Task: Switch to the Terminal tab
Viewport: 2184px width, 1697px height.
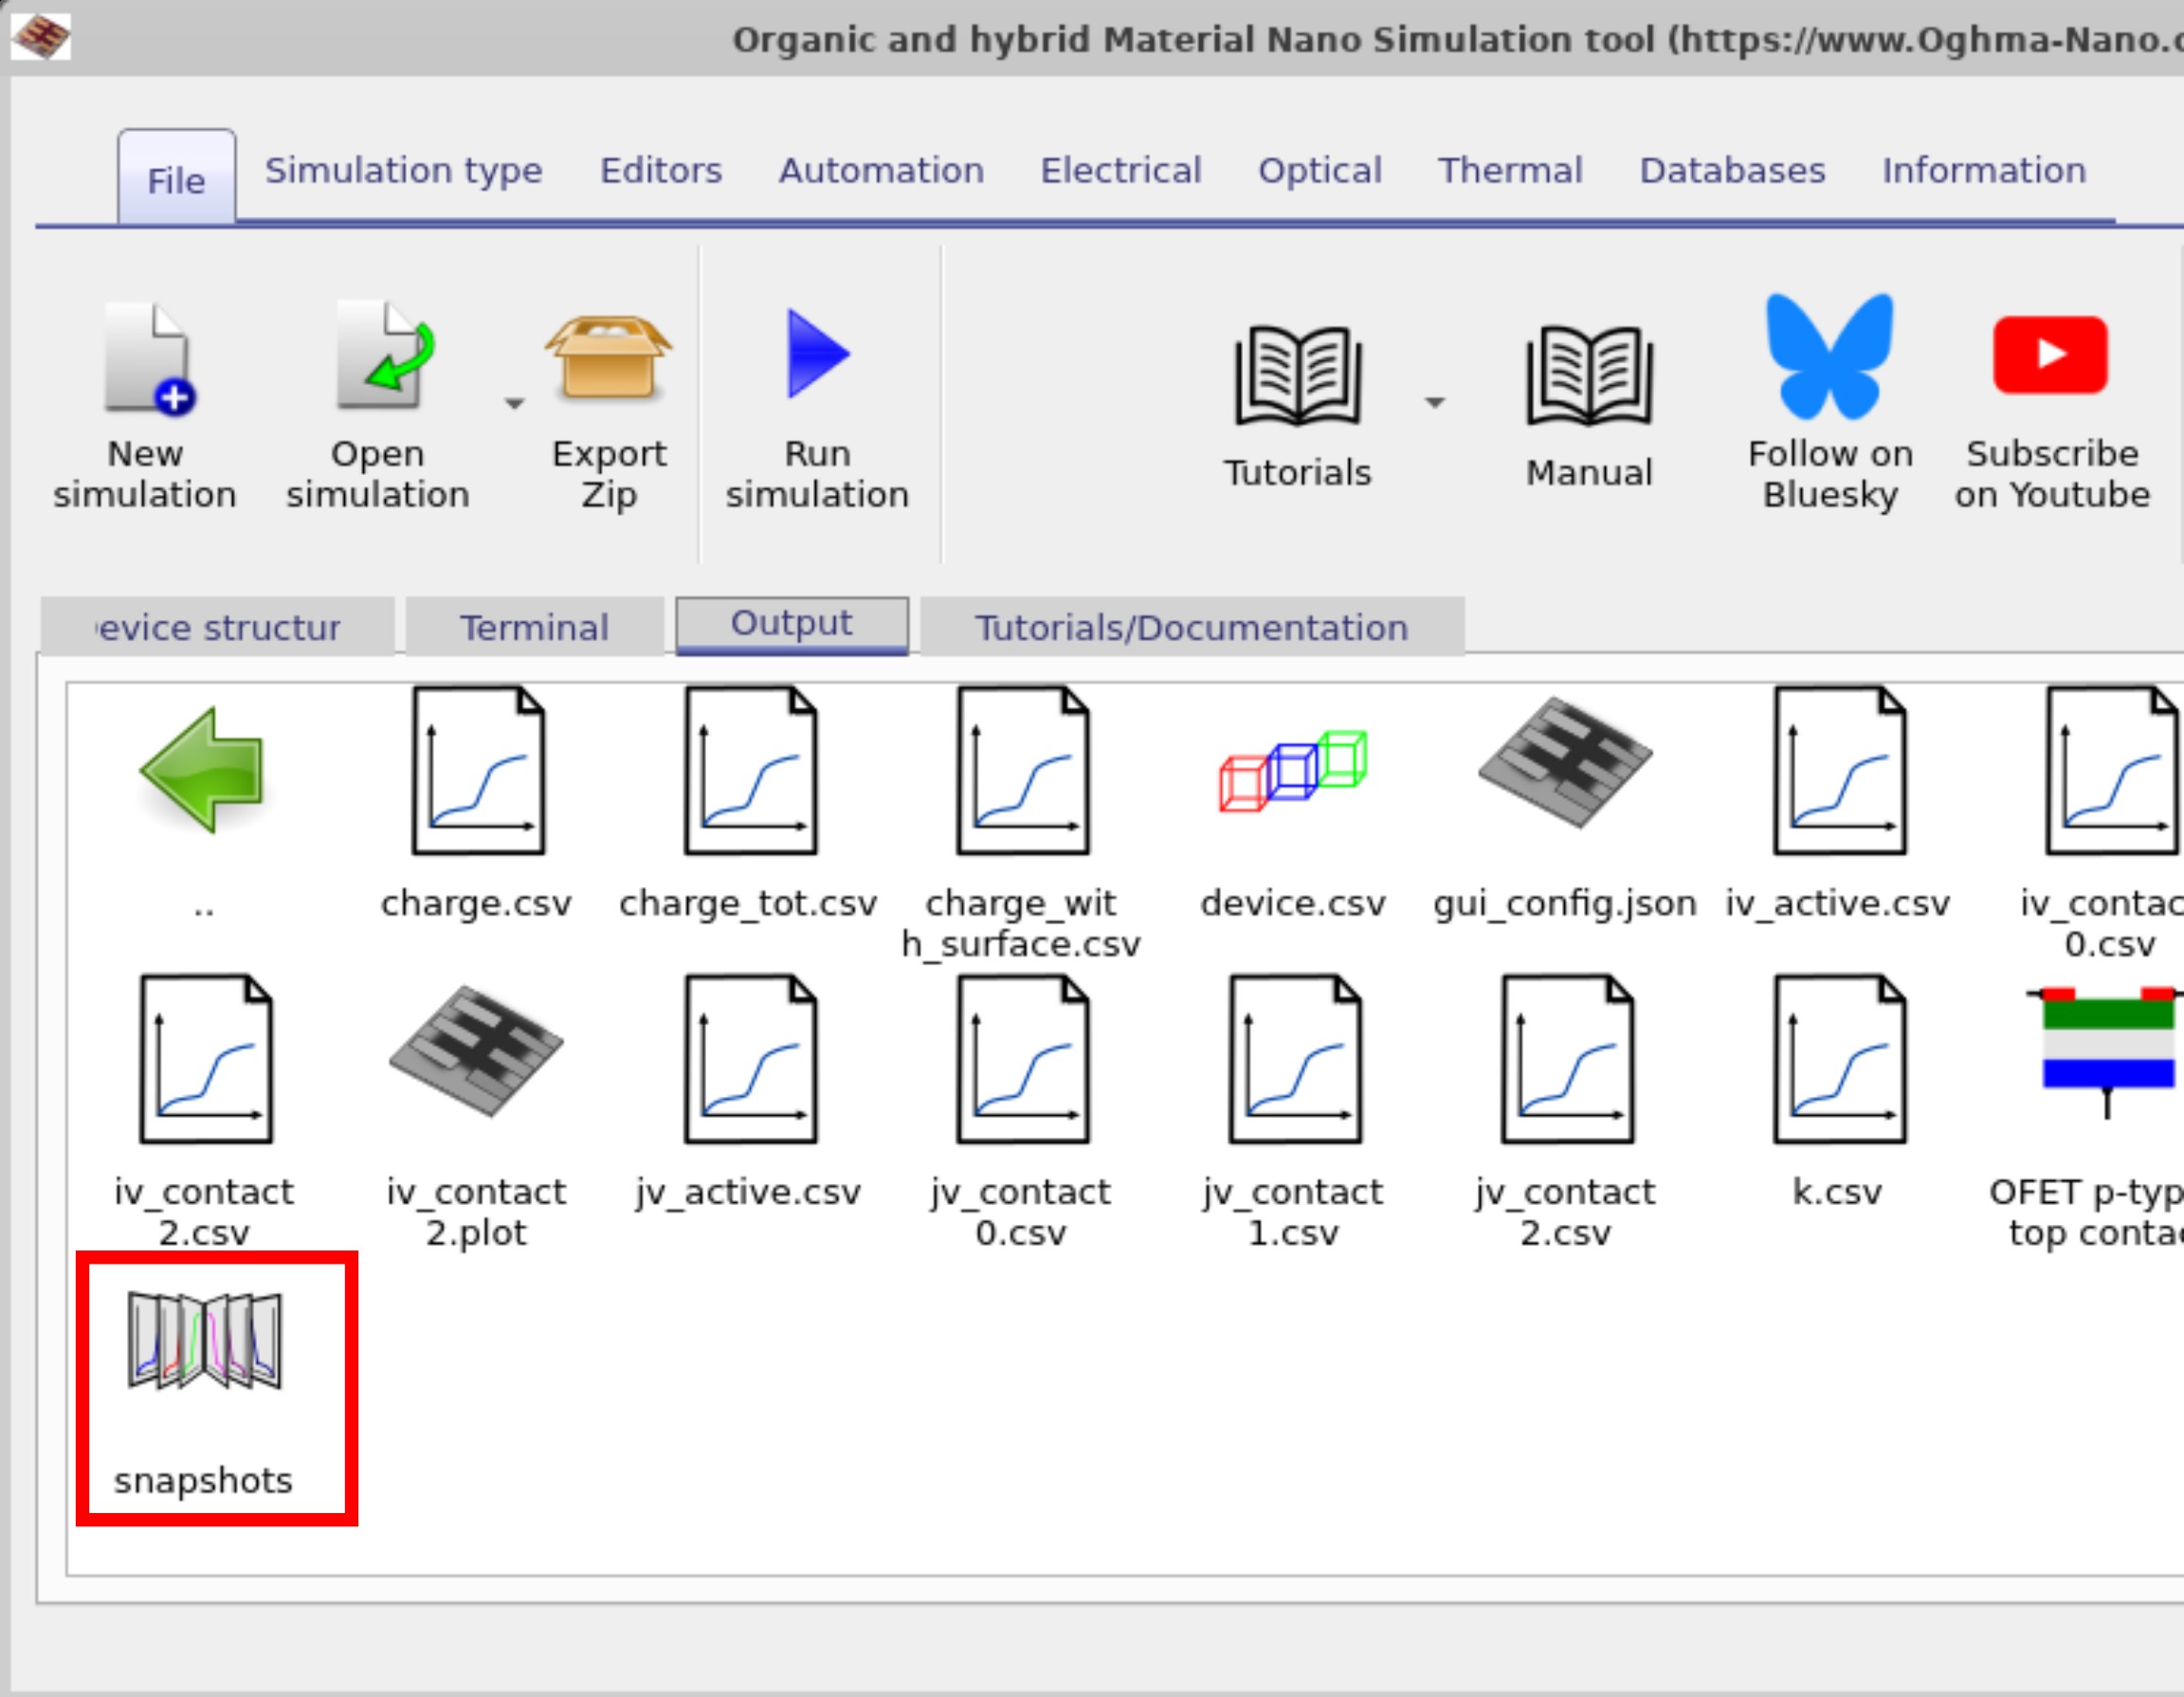Action: tap(534, 627)
